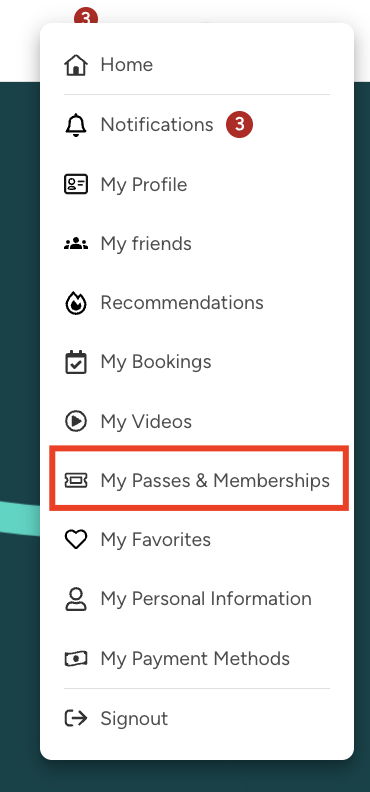Click the red notification badge above the menu
The image size is (370, 792).
[x=86, y=17]
